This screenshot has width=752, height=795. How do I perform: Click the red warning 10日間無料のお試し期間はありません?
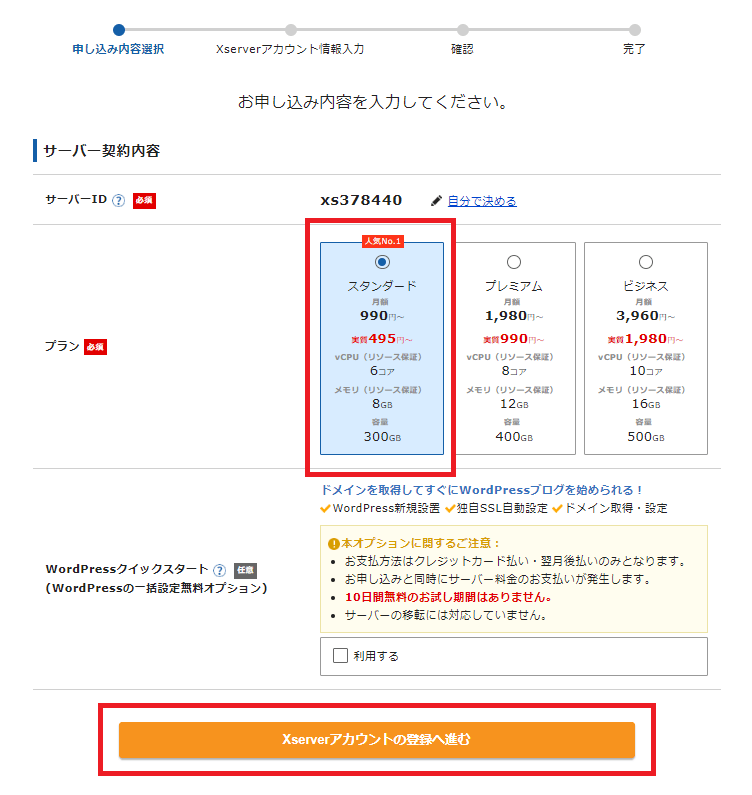tap(448, 597)
